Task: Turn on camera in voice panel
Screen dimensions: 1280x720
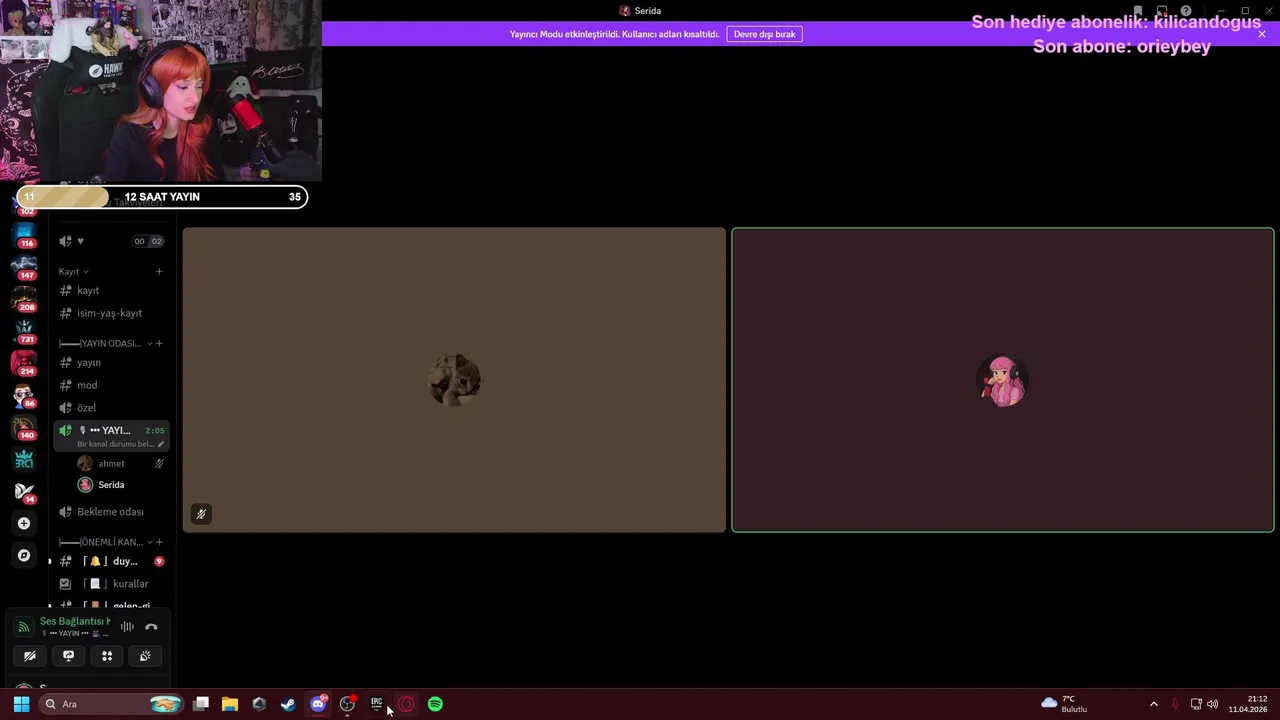Action: click(x=30, y=656)
